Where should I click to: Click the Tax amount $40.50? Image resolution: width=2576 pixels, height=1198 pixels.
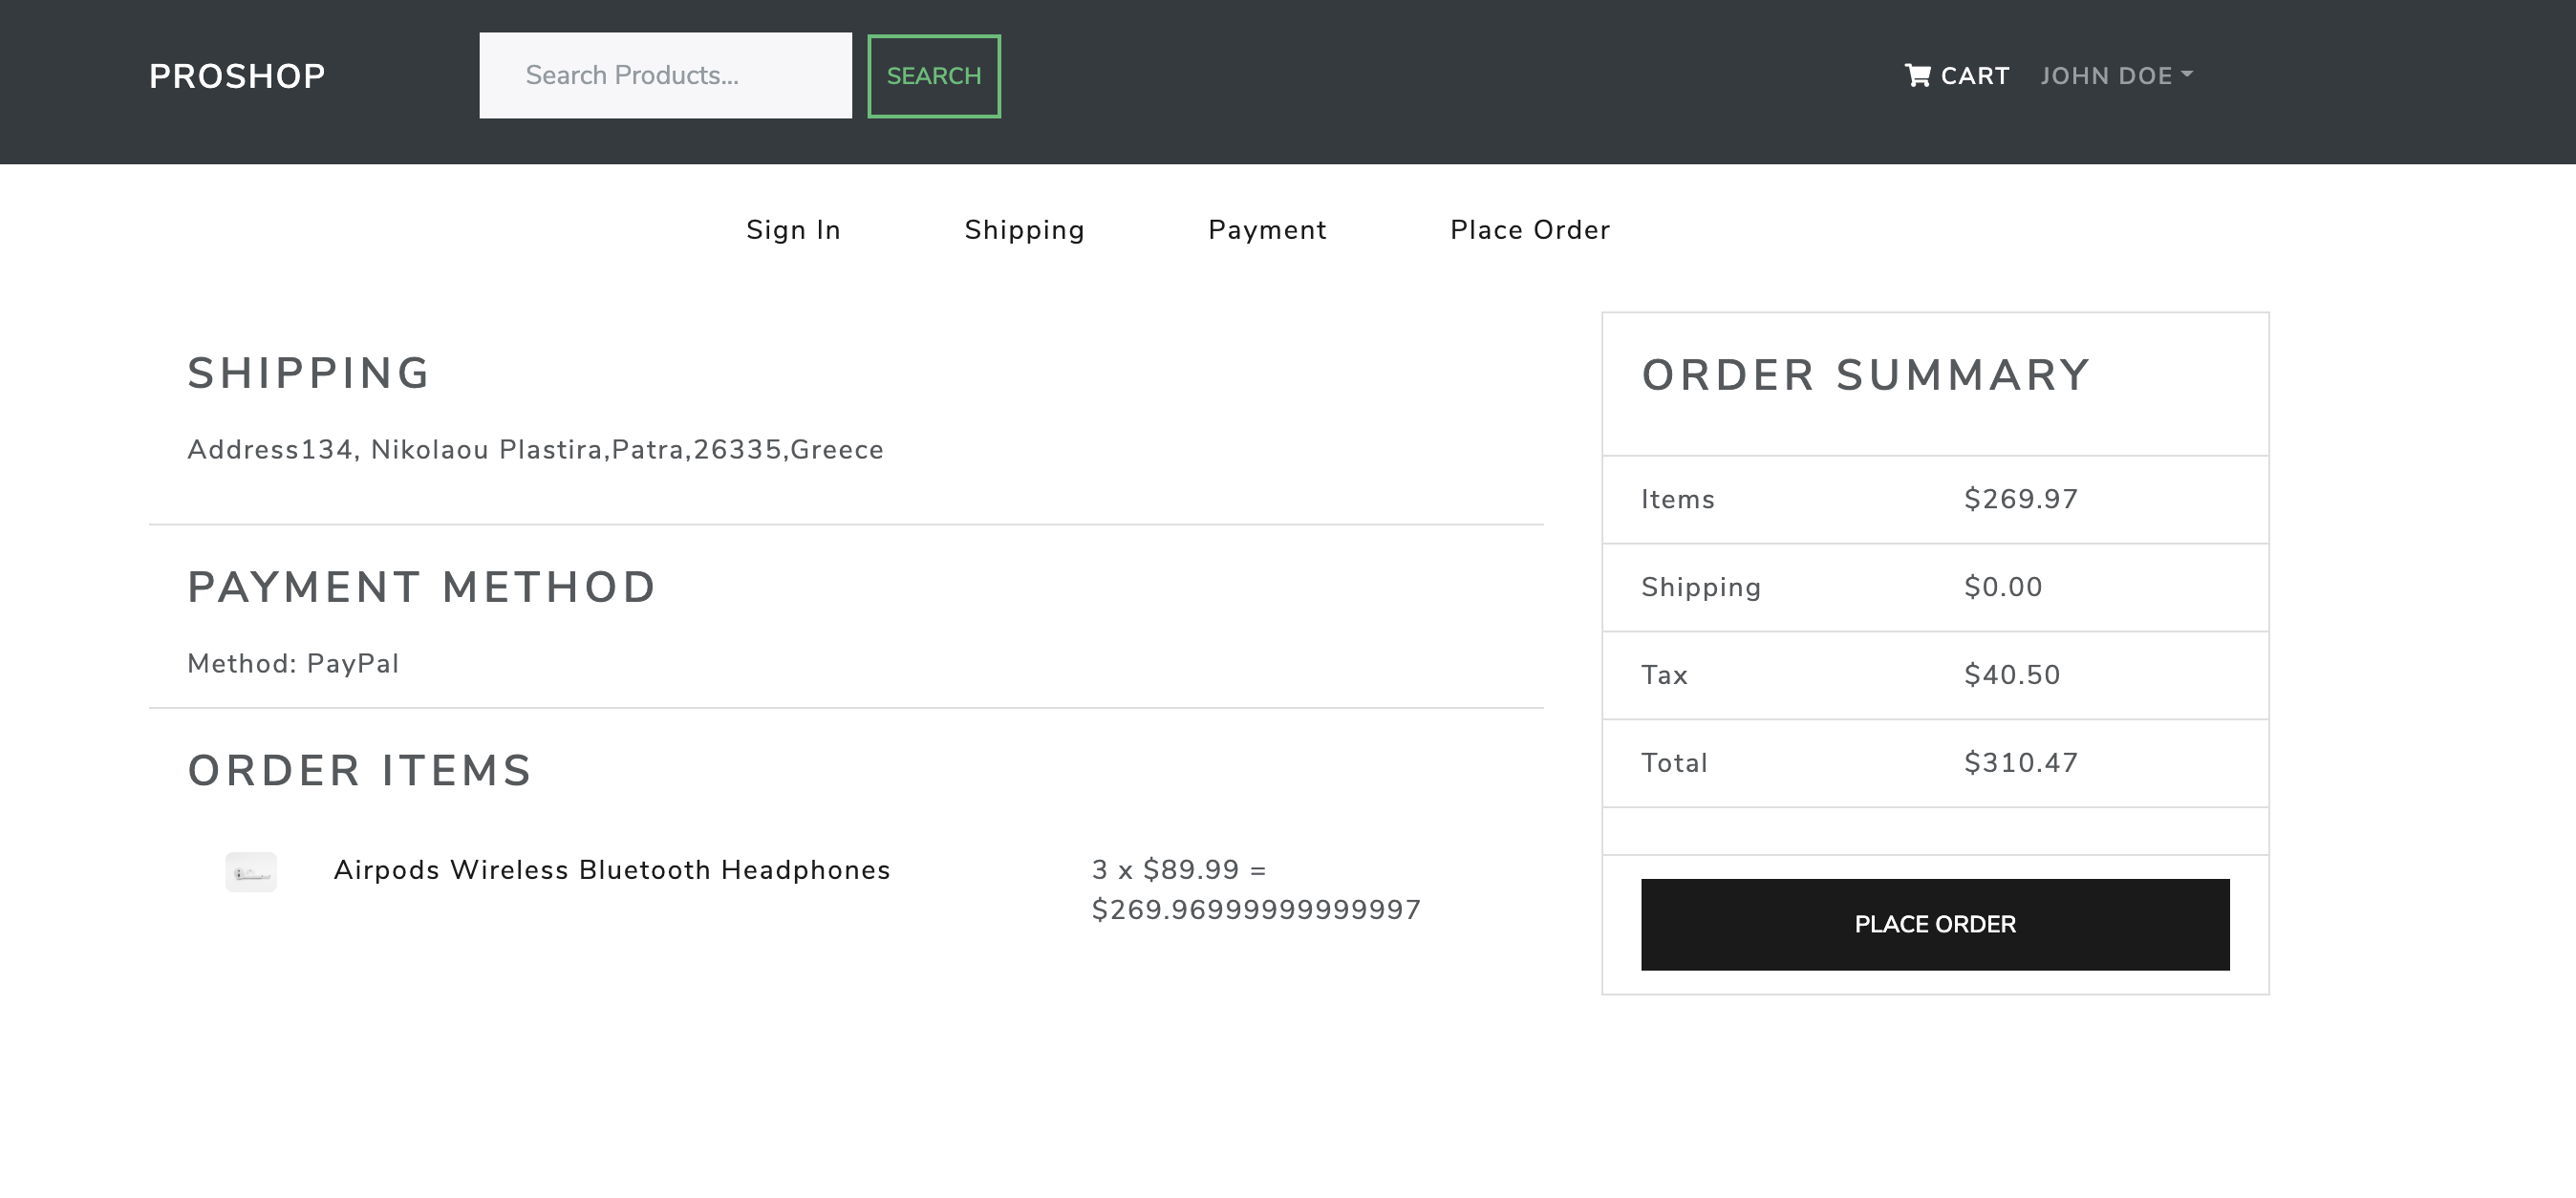[2011, 675]
